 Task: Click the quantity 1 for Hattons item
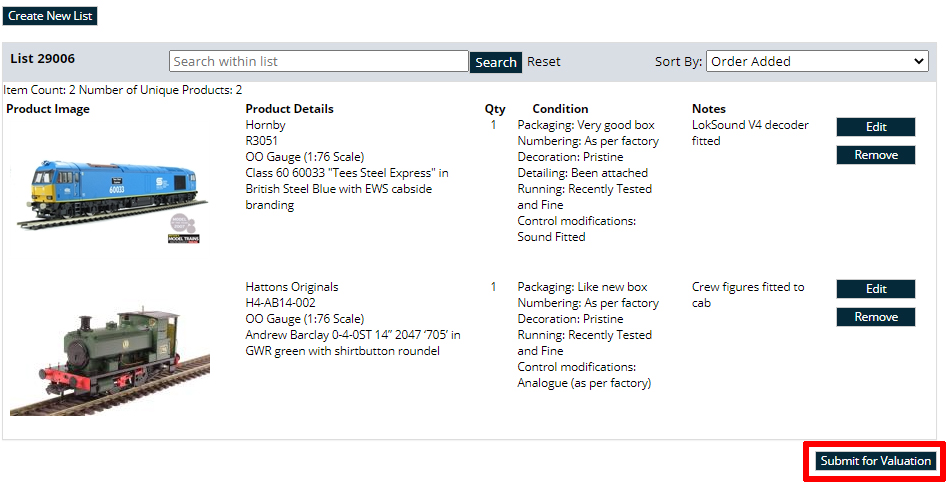[x=493, y=287]
